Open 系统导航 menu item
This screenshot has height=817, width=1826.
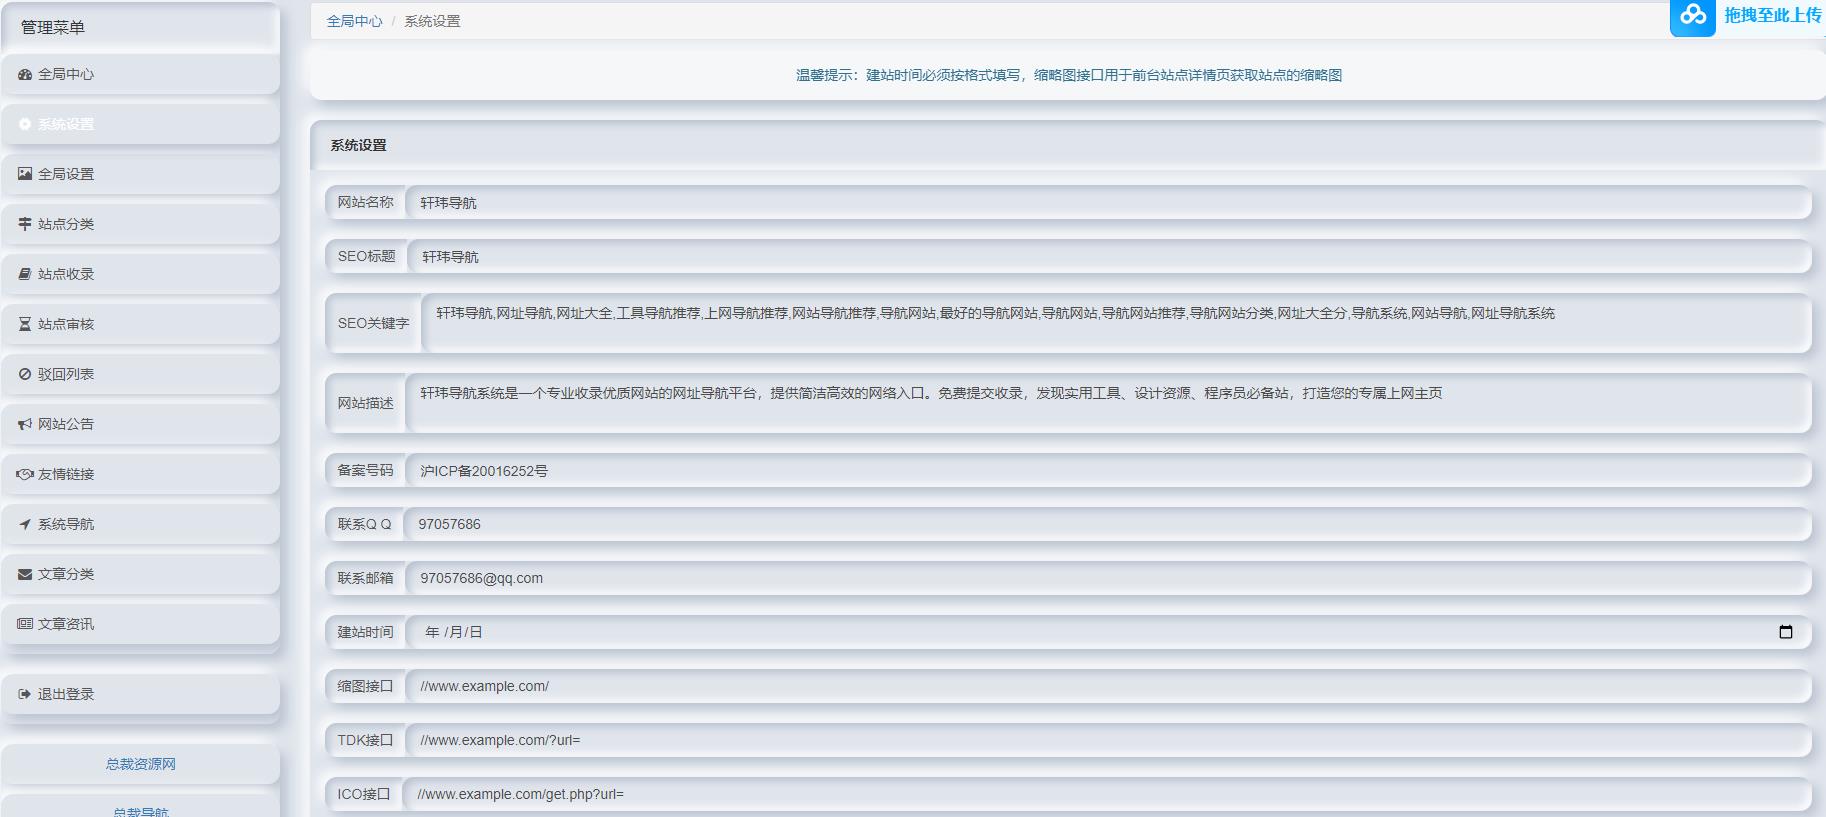[140, 524]
